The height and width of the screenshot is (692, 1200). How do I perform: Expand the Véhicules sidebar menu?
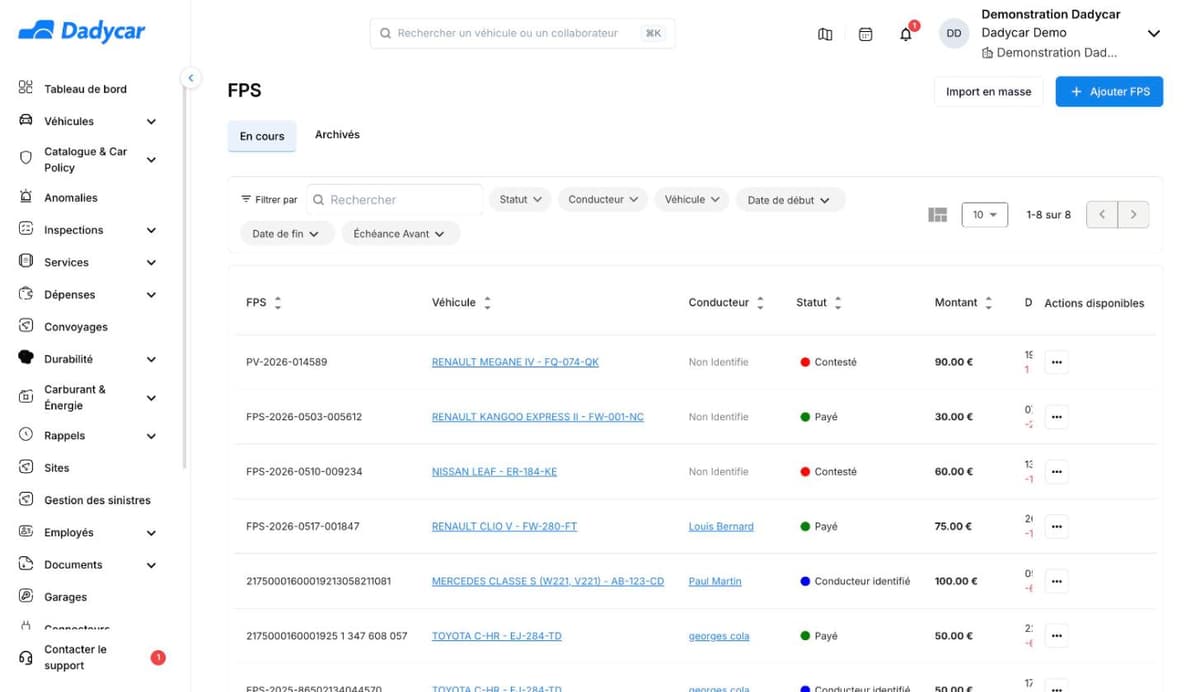coord(151,121)
